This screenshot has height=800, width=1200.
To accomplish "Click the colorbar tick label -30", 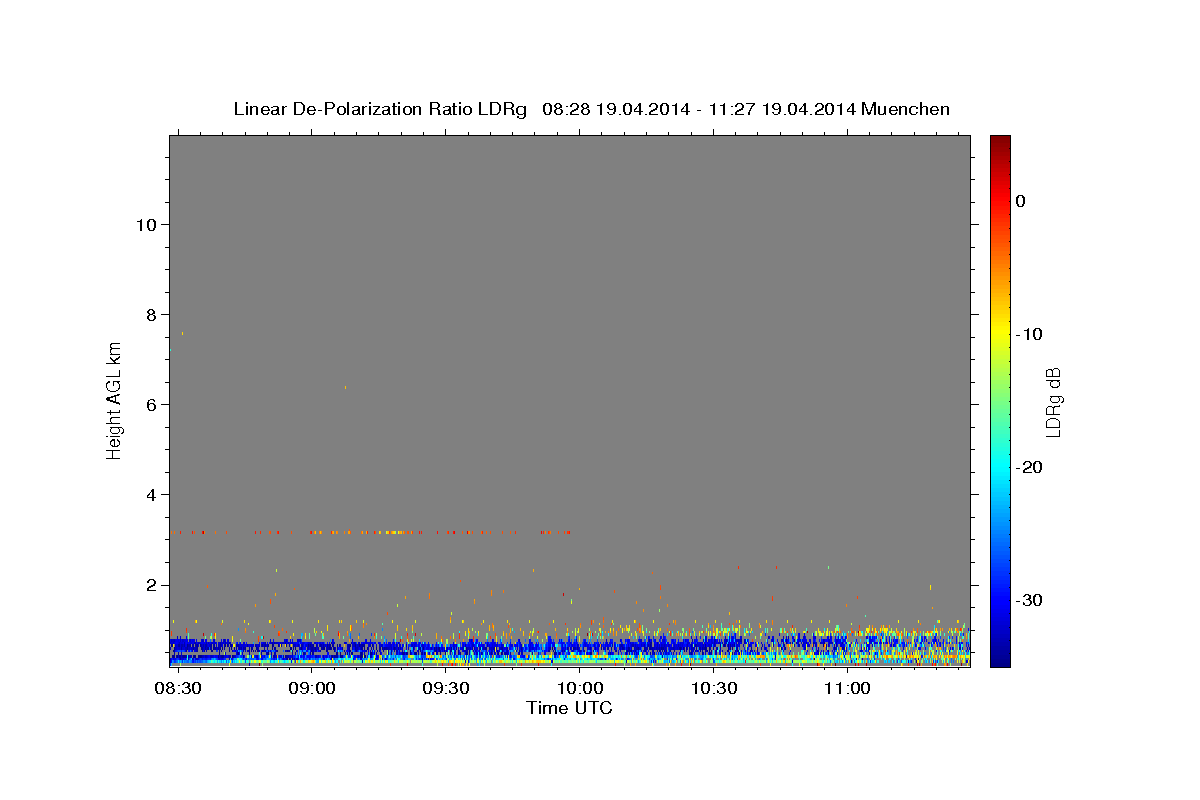I will pos(1030,600).
